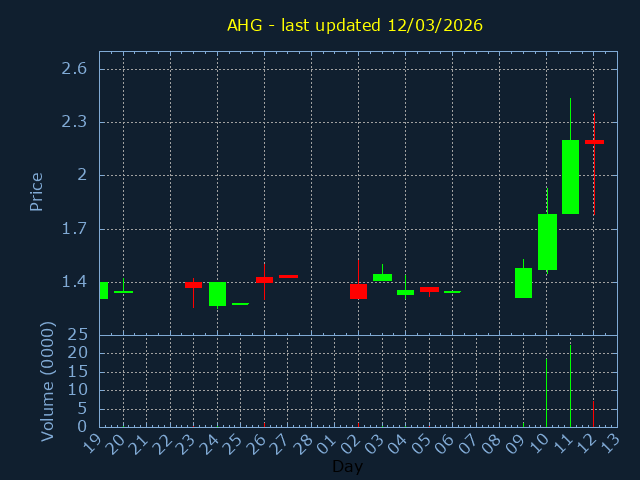
Task: Click the 2.6 price tick label
Action: [x=75, y=69]
